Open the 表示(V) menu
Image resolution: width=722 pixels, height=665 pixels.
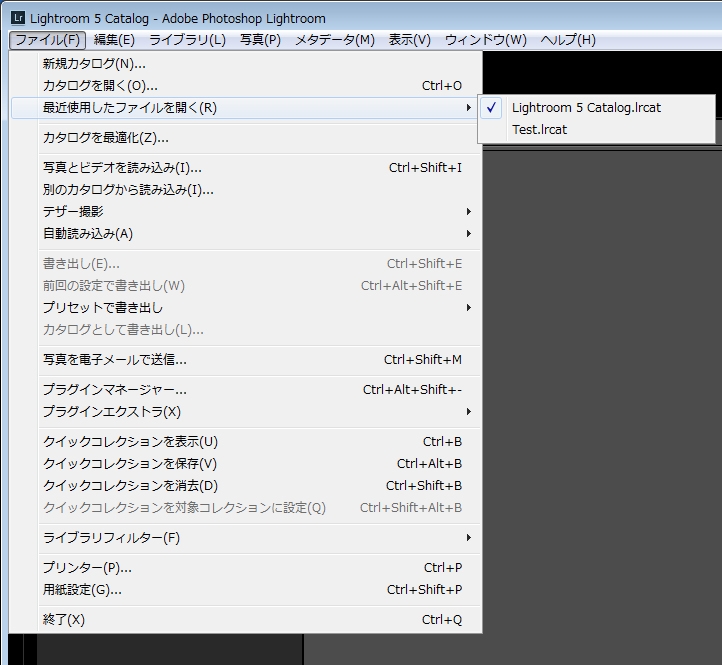click(409, 40)
